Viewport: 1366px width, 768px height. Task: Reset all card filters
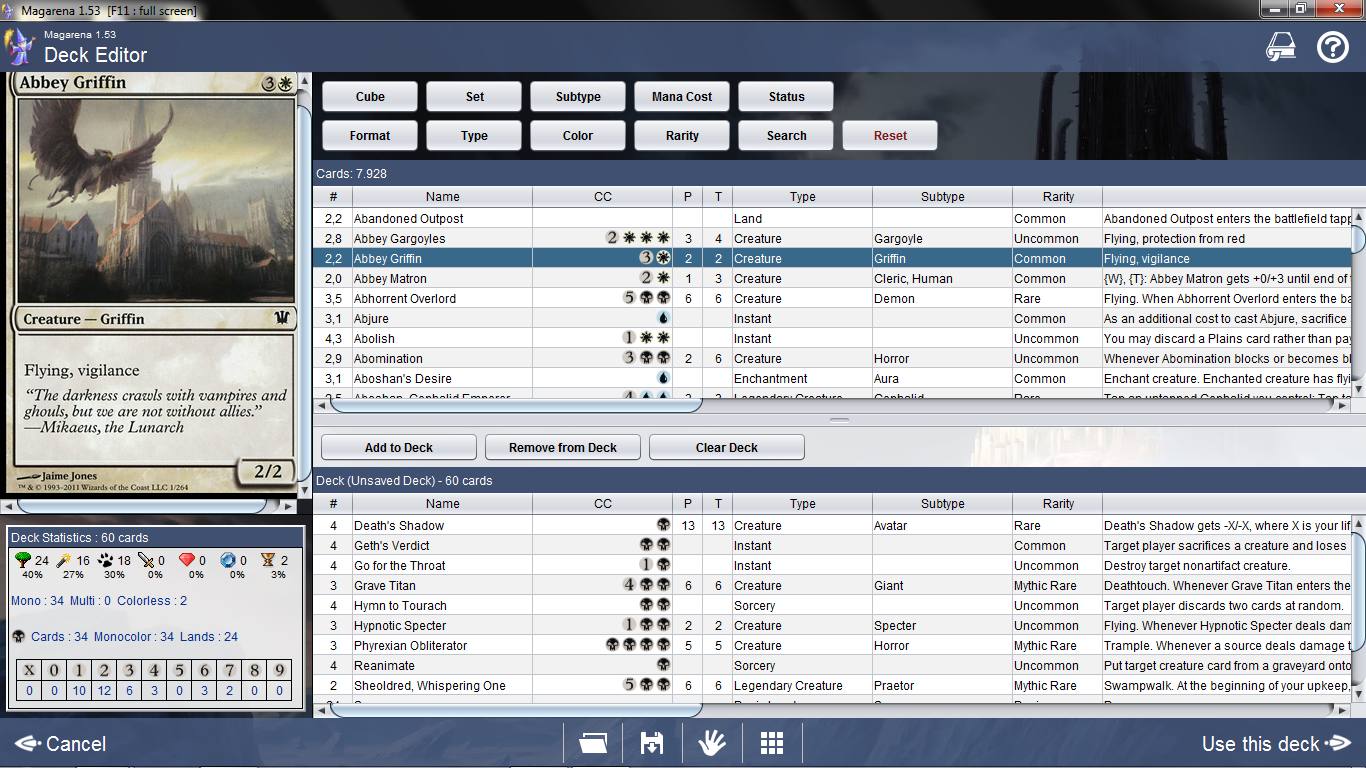pyautogui.click(x=890, y=136)
